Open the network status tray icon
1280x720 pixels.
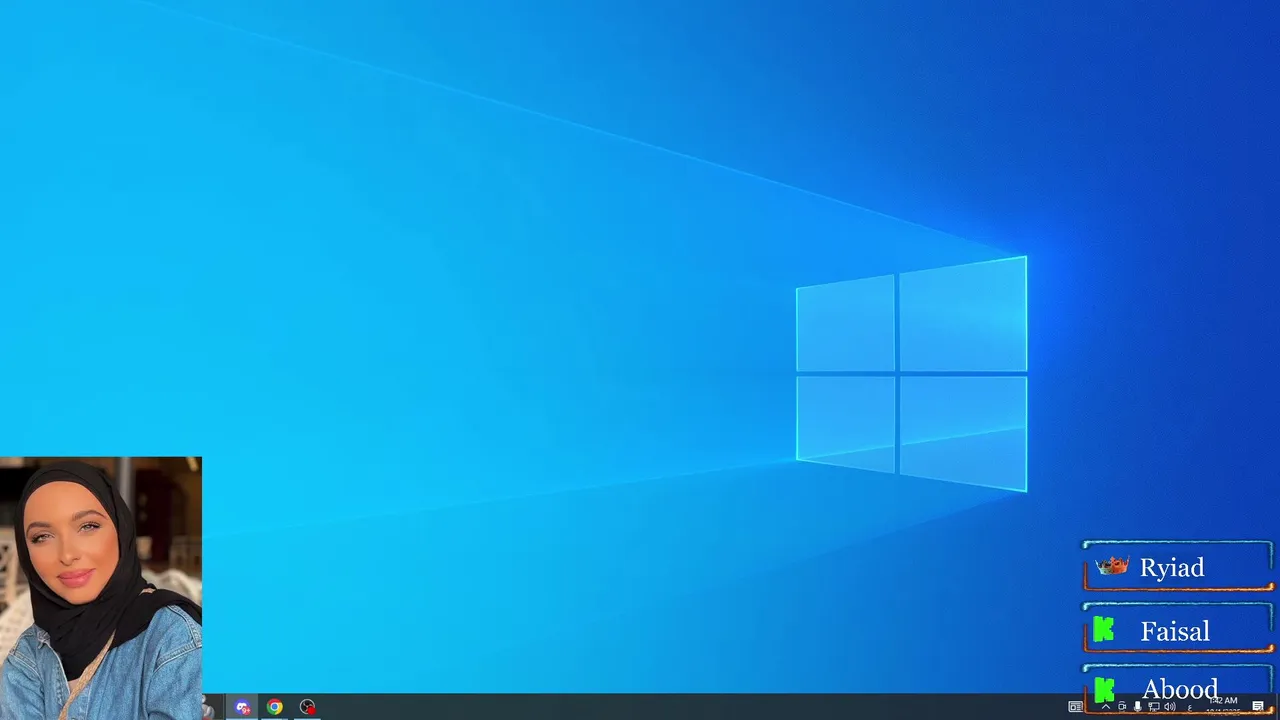[x=1153, y=707]
